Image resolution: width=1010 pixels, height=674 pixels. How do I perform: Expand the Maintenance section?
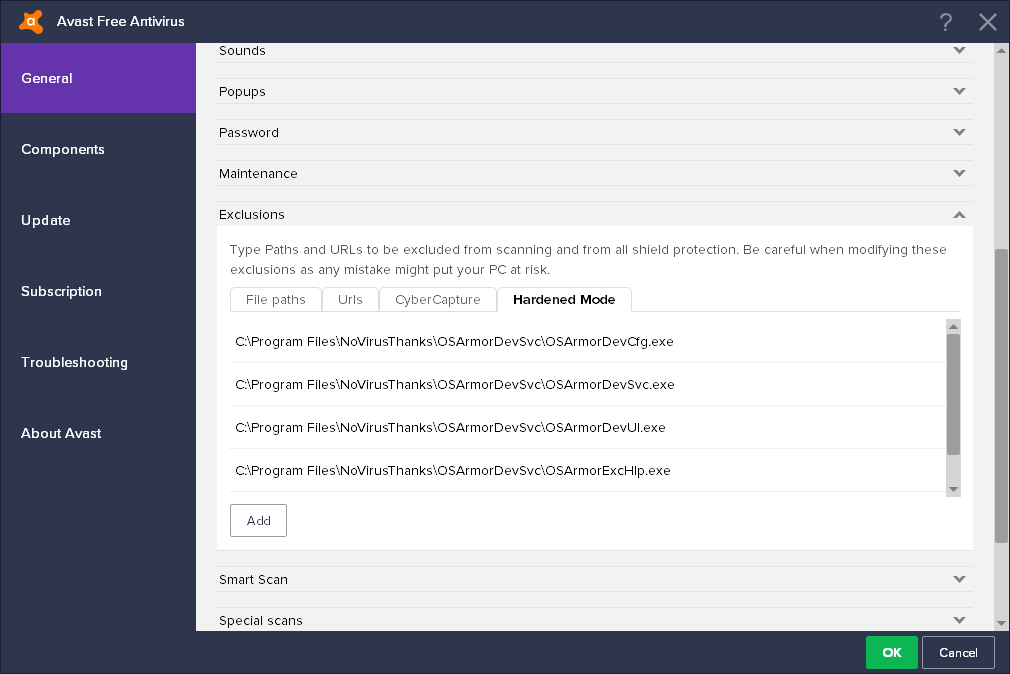click(959, 173)
